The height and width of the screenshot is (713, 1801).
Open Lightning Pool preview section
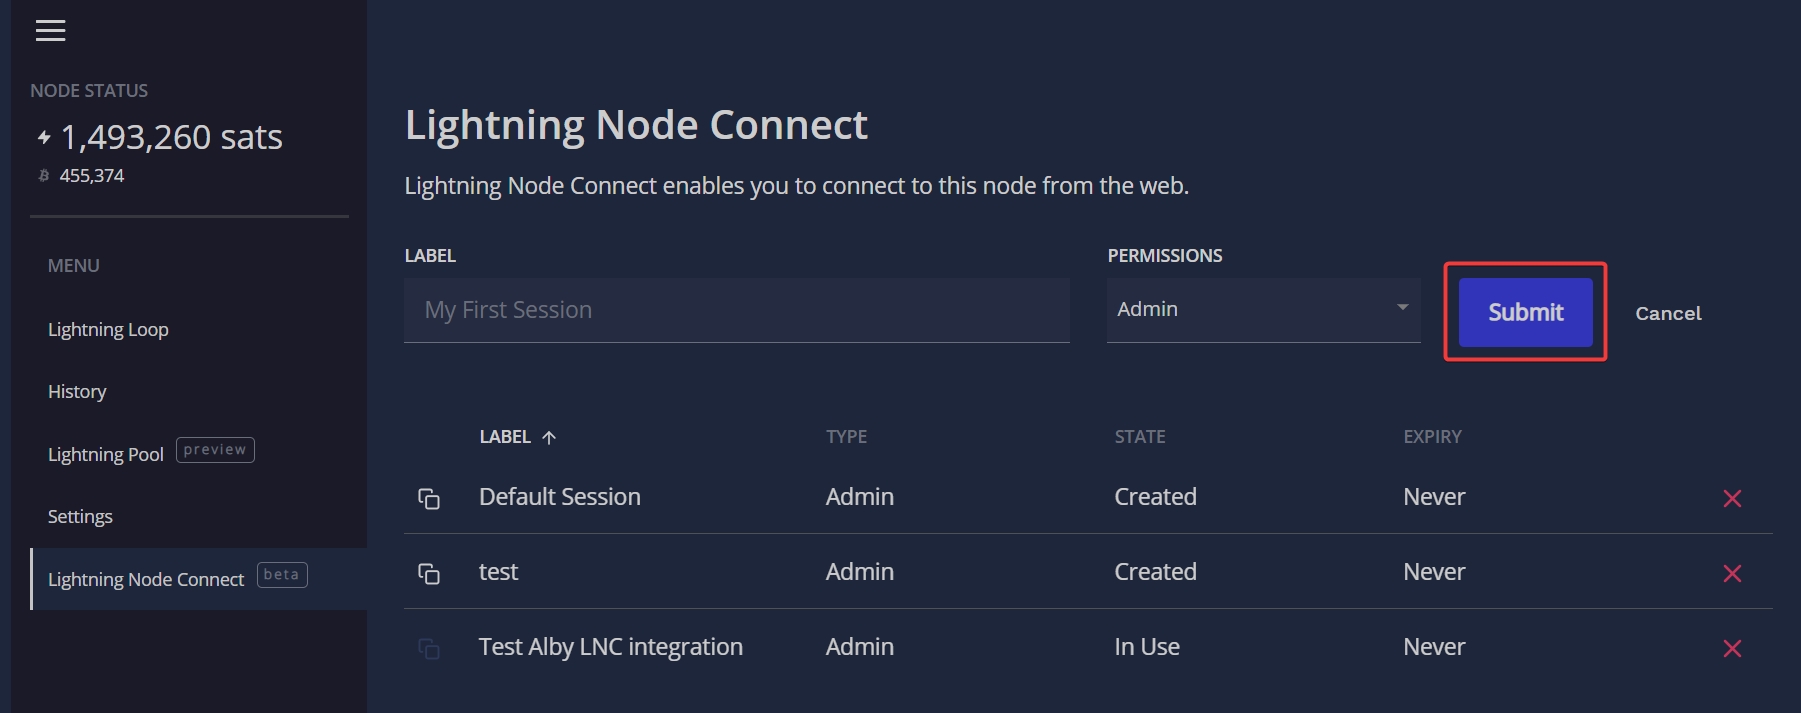[x=106, y=454]
